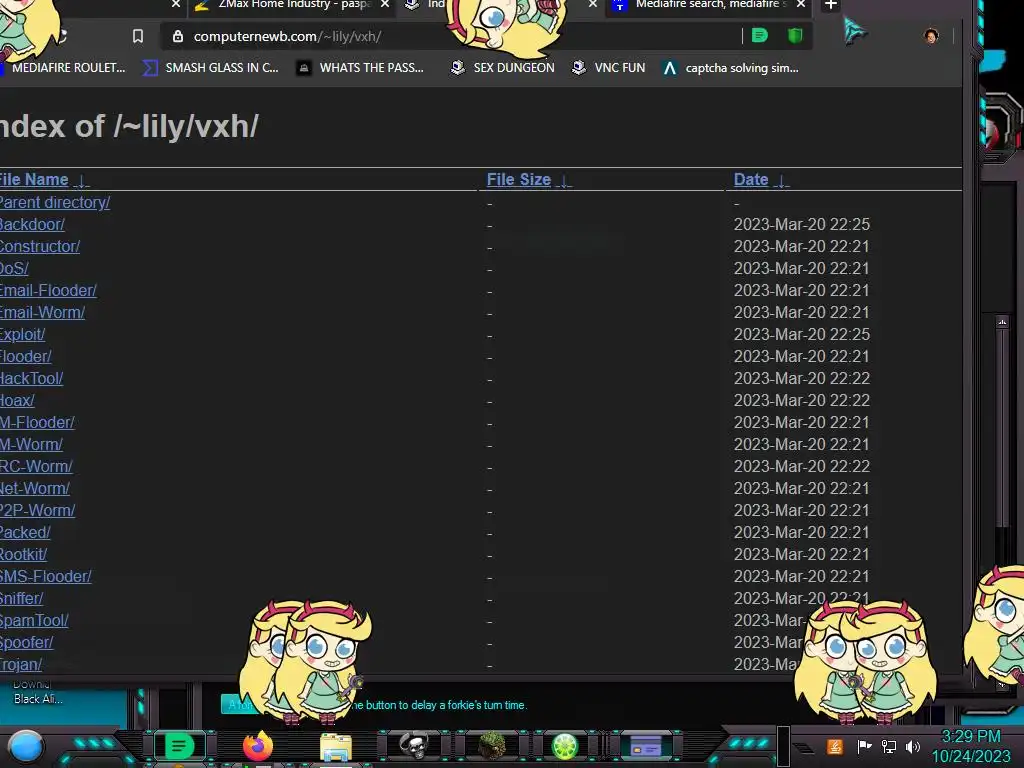Image resolution: width=1024 pixels, height=768 pixels.
Task: Open the card-window app in taskbar
Action: coord(645,746)
